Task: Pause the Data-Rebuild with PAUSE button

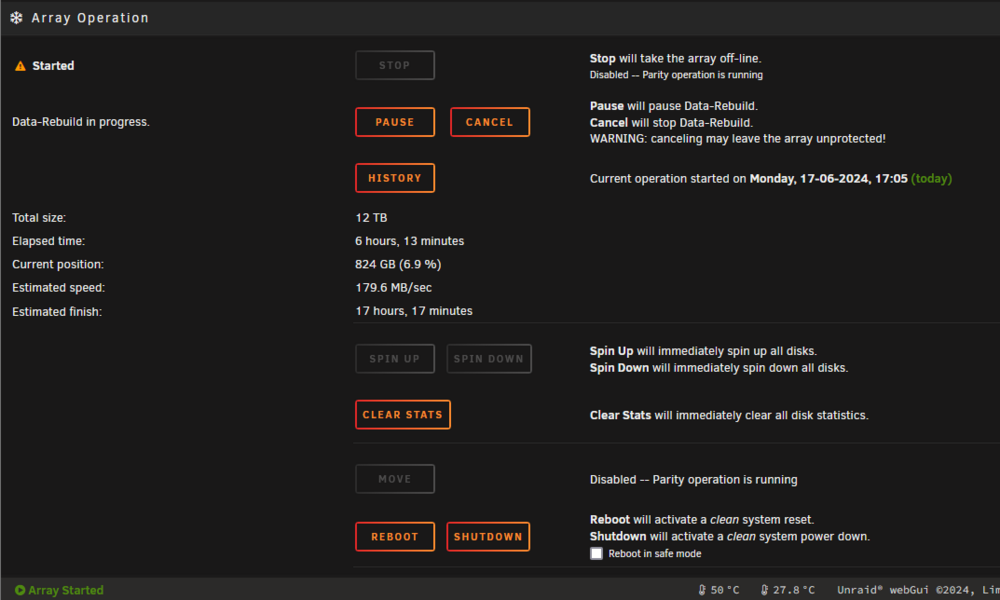Action: point(395,122)
